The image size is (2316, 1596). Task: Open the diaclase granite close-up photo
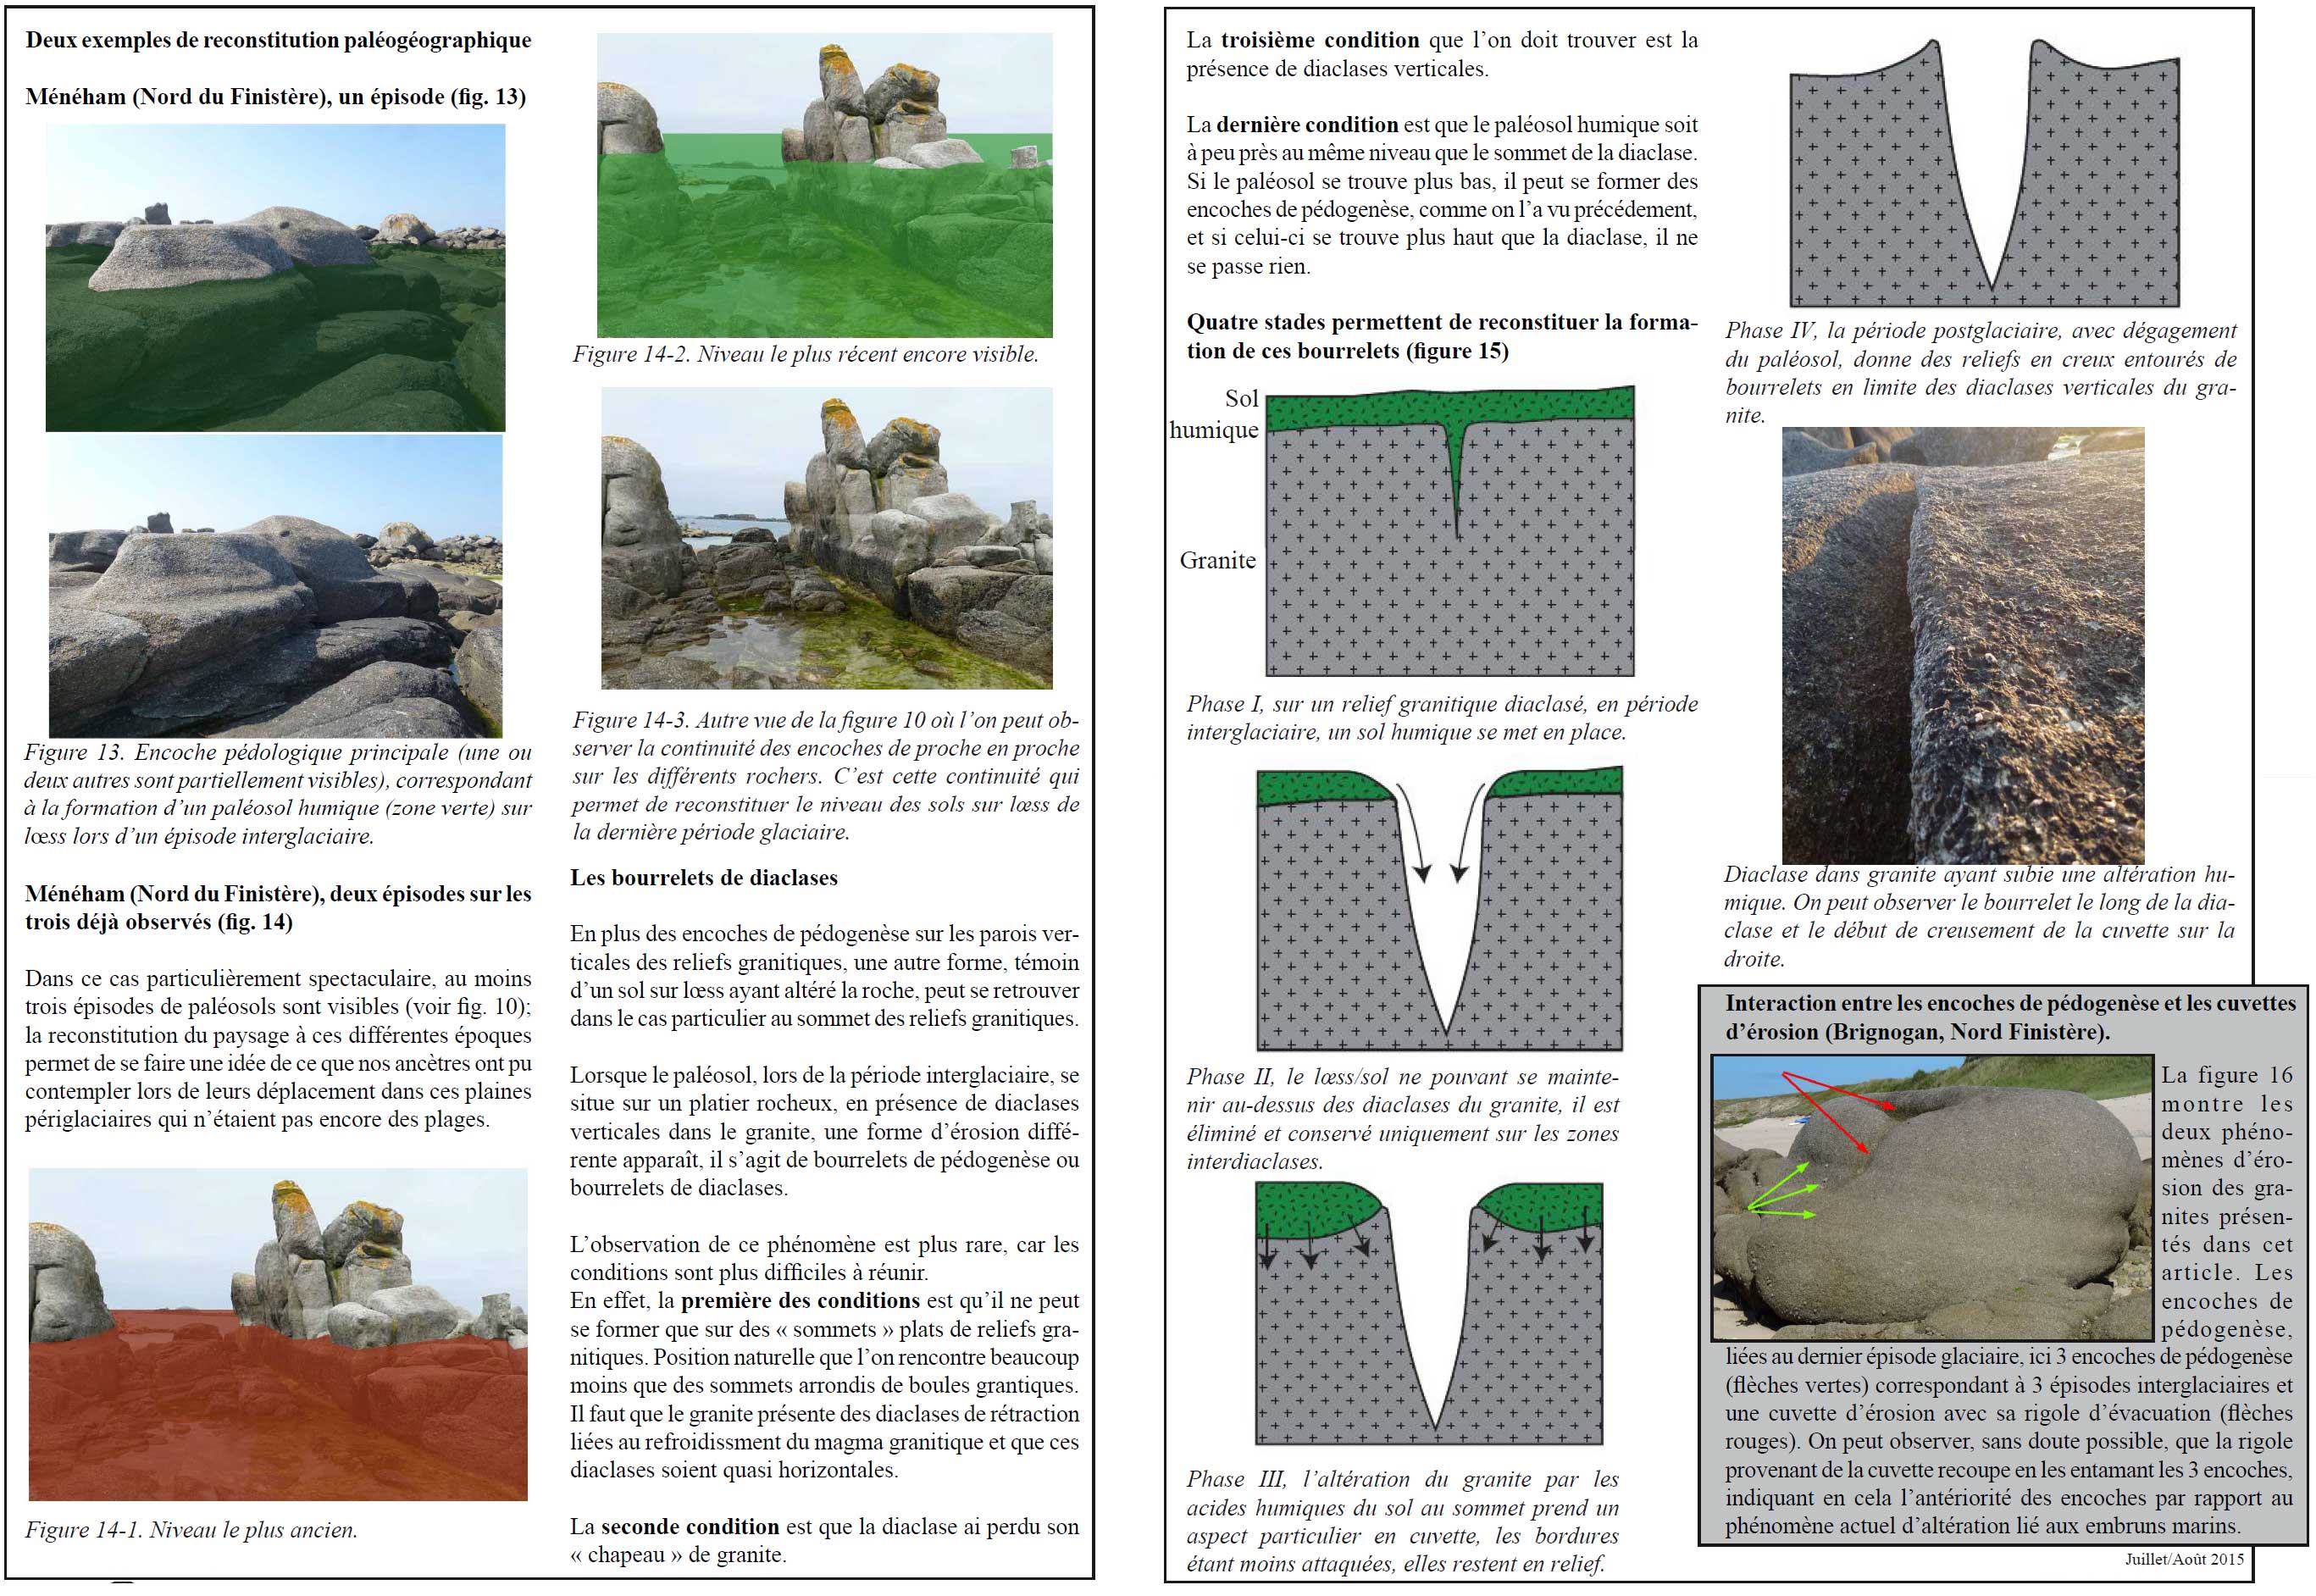tap(1963, 645)
